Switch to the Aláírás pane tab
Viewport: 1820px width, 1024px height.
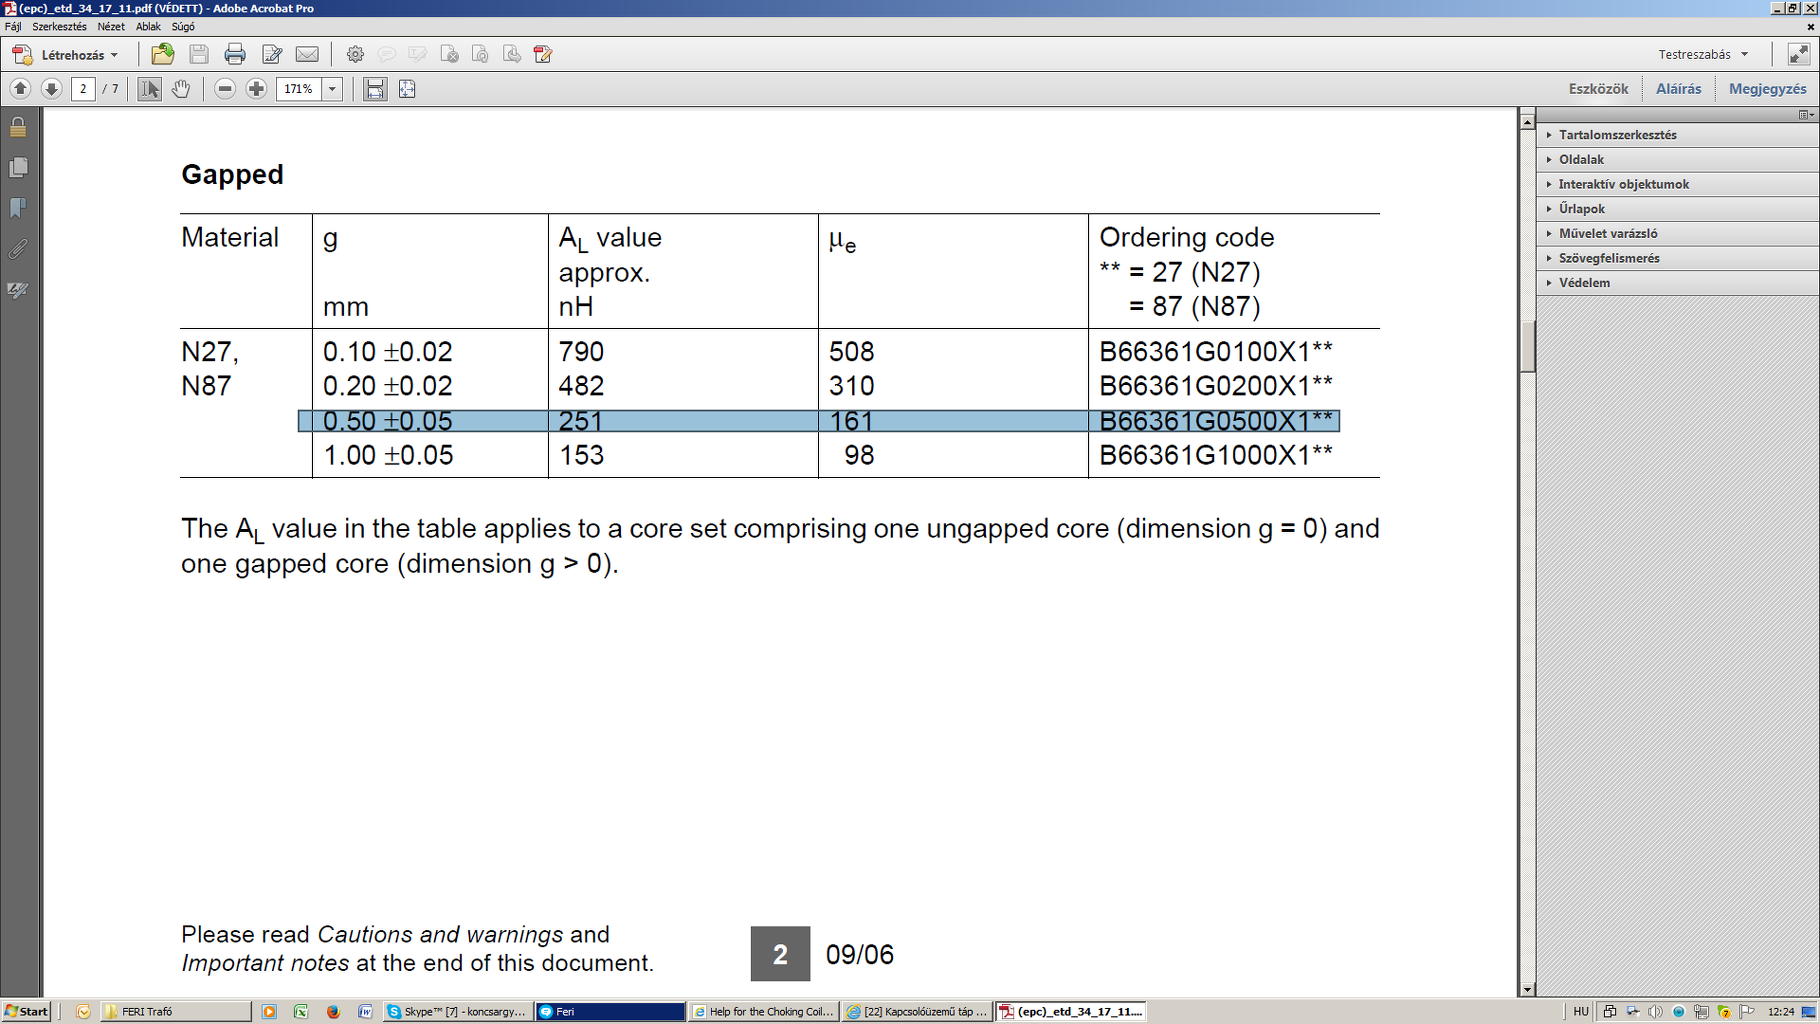coord(1678,89)
